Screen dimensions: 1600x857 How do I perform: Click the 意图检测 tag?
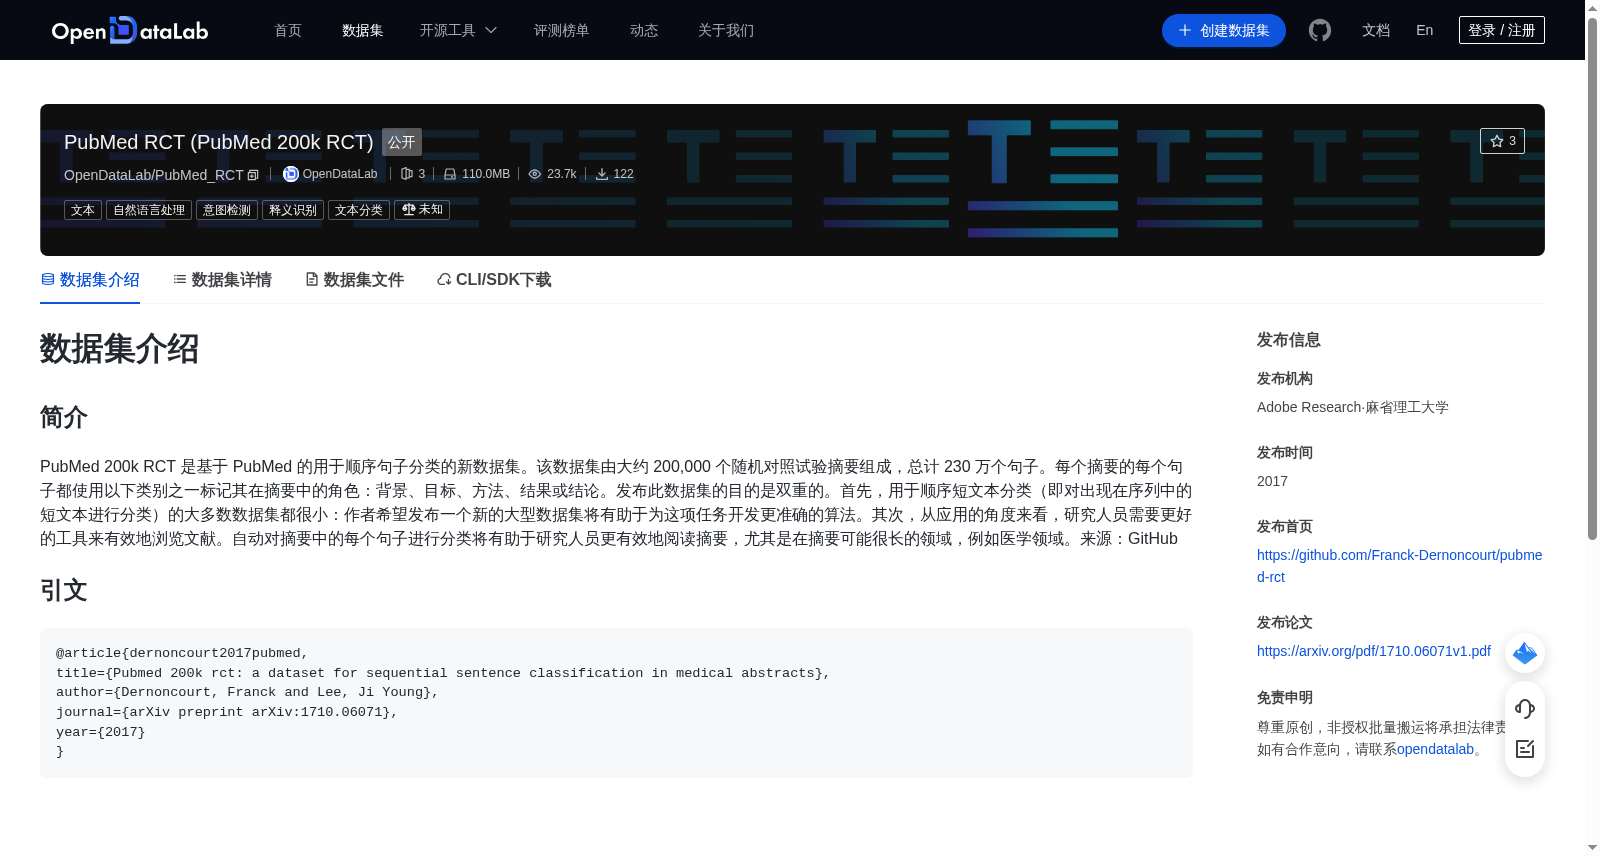pos(227,210)
